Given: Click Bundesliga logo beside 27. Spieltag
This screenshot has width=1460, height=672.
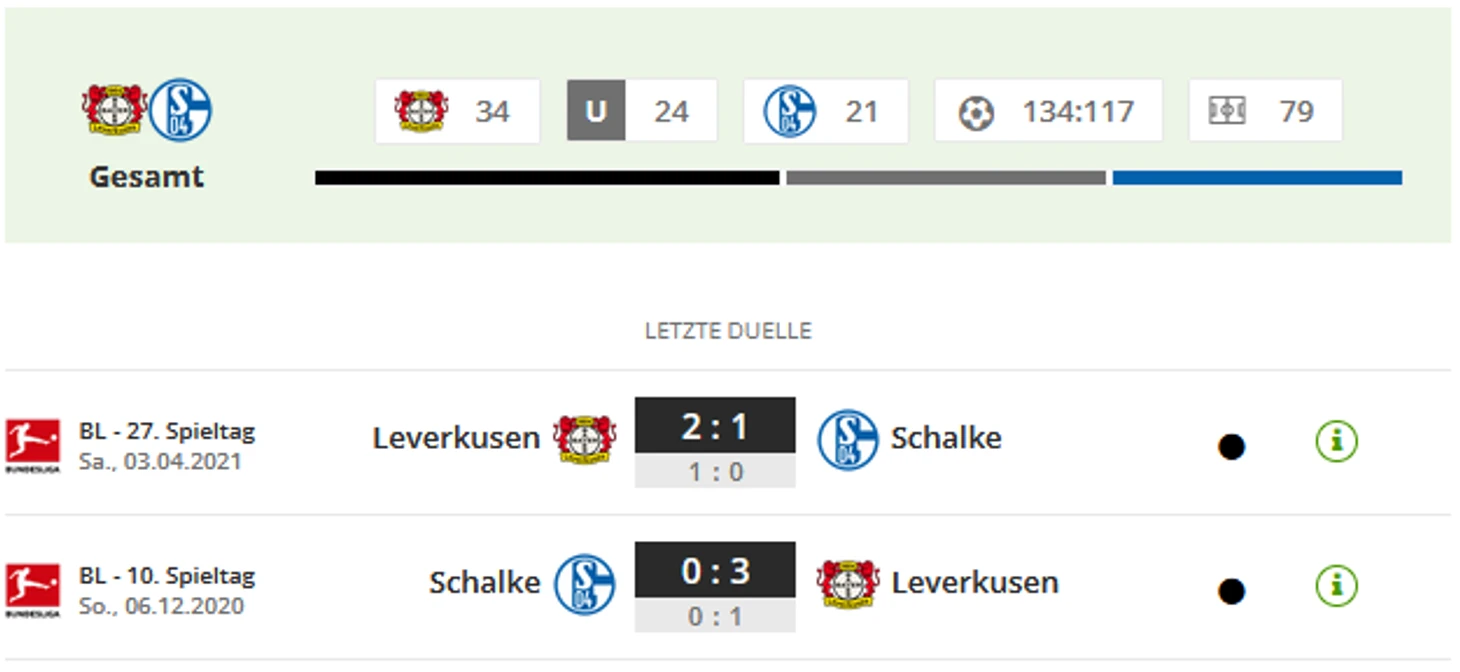Looking at the screenshot, I should pyautogui.click(x=32, y=446).
